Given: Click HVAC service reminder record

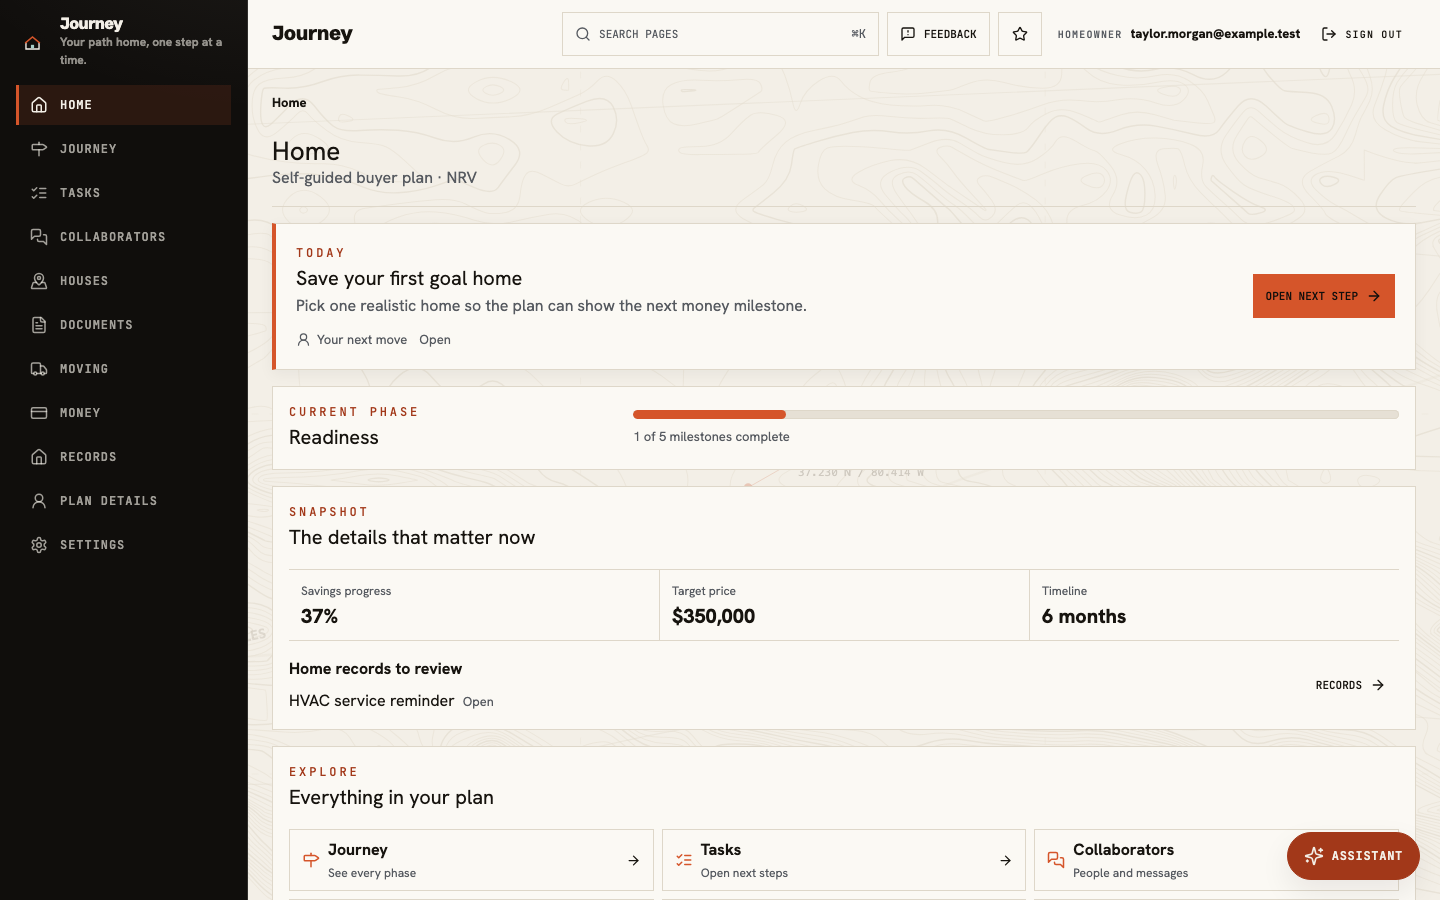Looking at the screenshot, I should point(371,701).
